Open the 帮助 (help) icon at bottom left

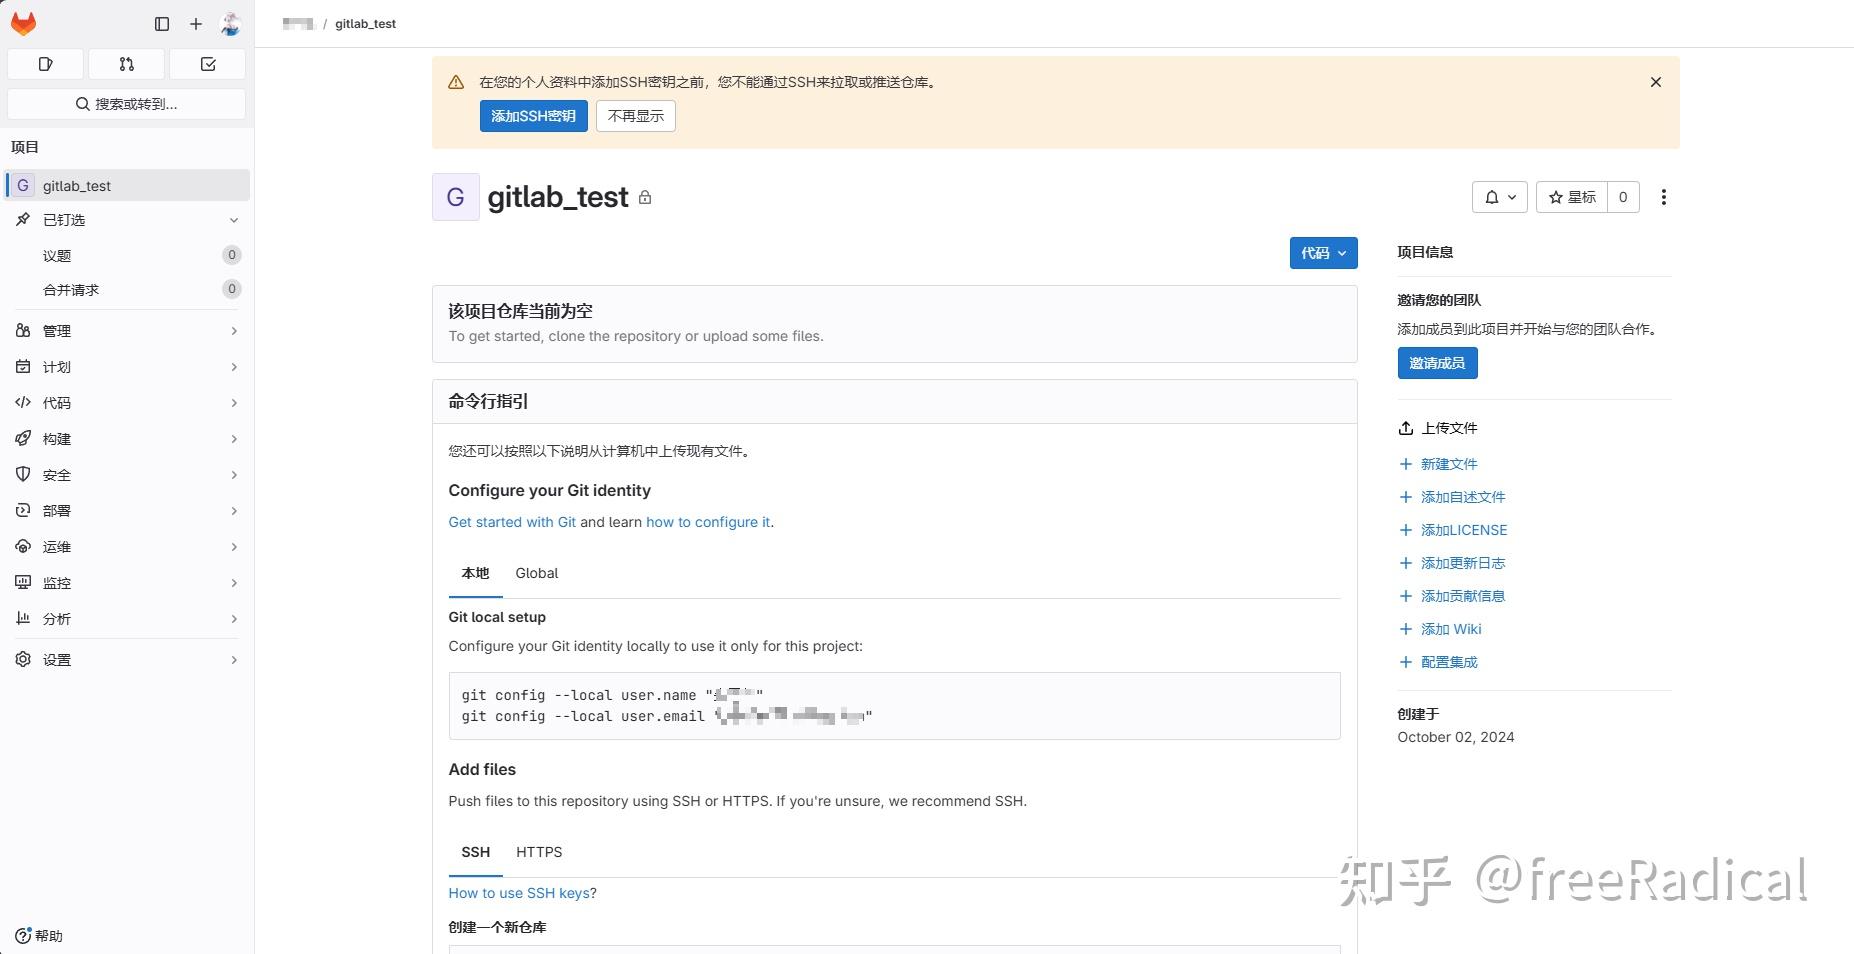pos(23,936)
